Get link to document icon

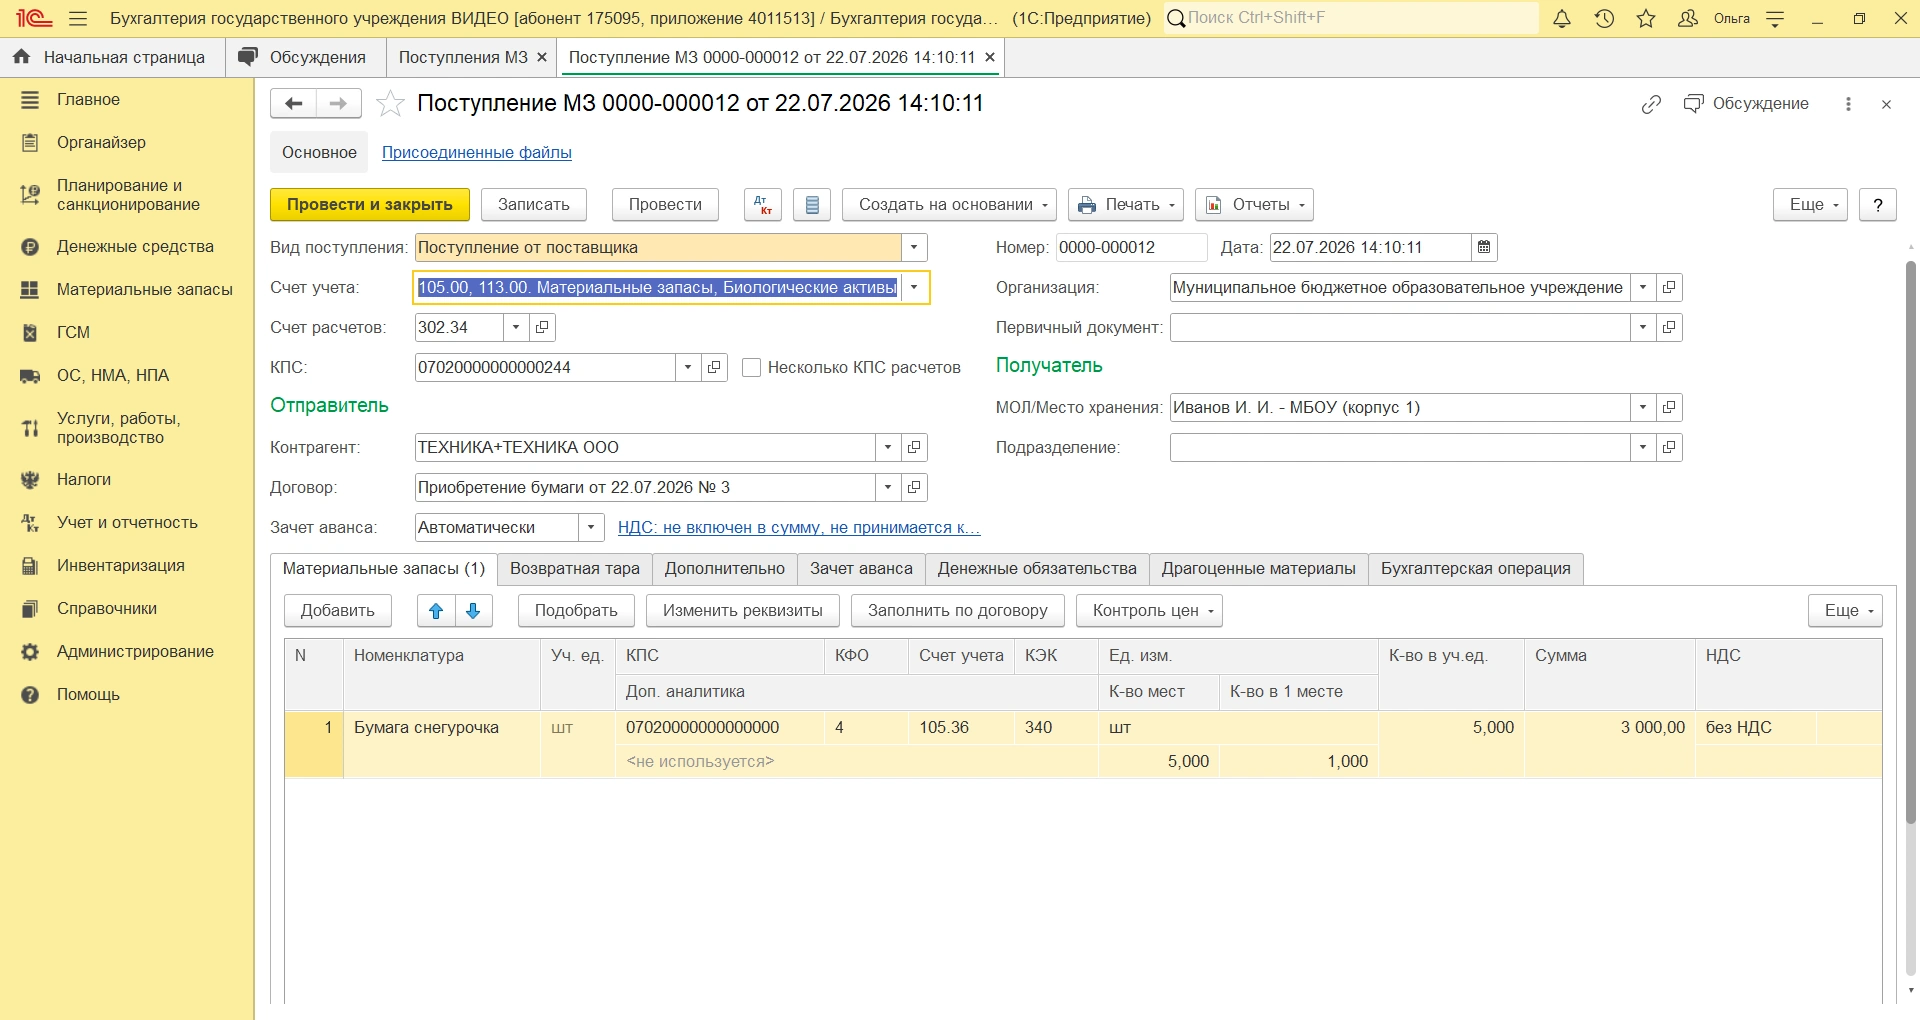[x=1651, y=104]
